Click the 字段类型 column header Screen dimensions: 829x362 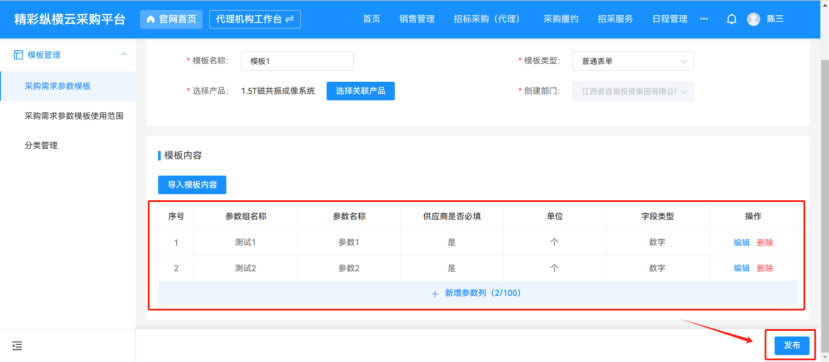click(657, 216)
